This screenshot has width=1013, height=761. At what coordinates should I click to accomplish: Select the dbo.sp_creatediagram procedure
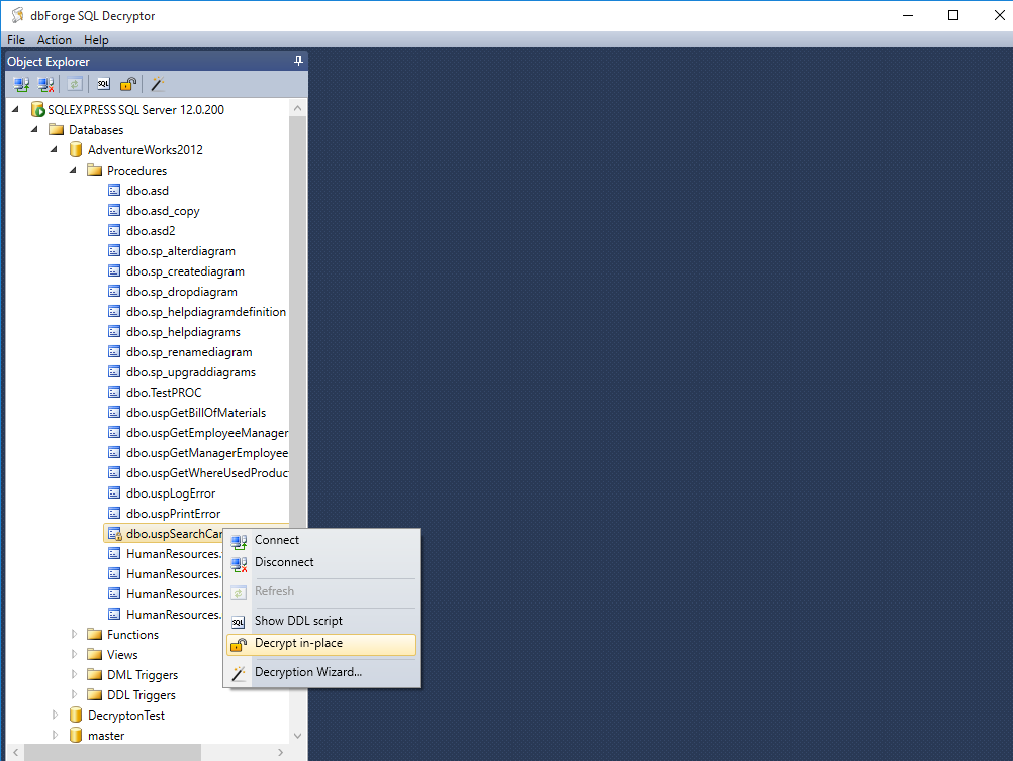(x=185, y=271)
